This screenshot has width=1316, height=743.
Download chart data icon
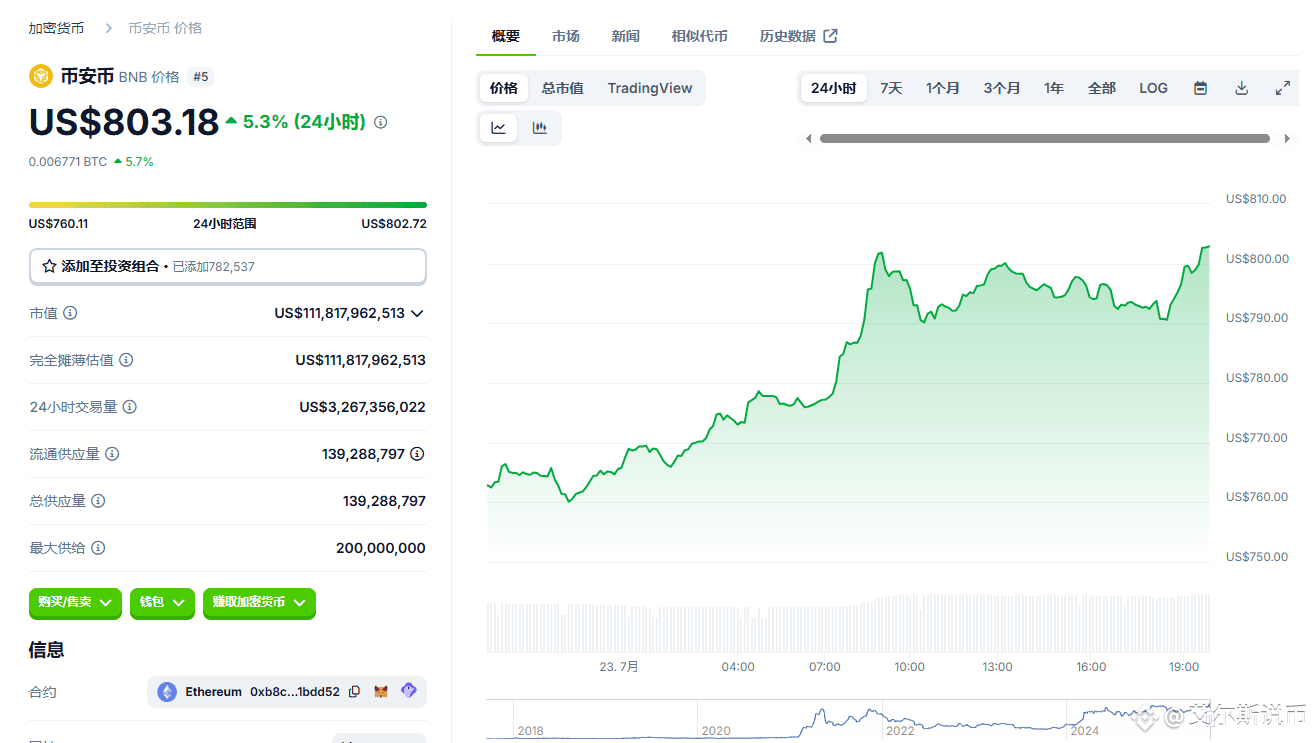1241,88
